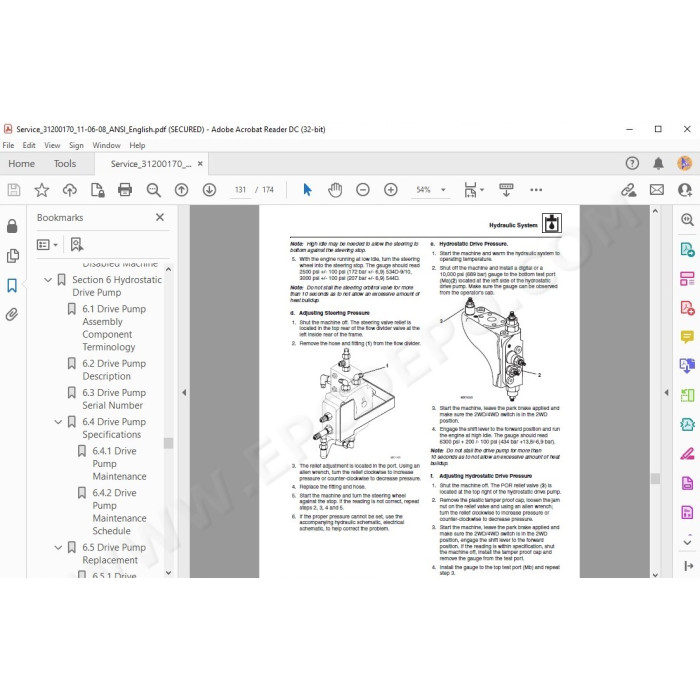The height and width of the screenshot is (700, 700).
Task: Open the document security properties icon
Action: click(x=97, y=190)
